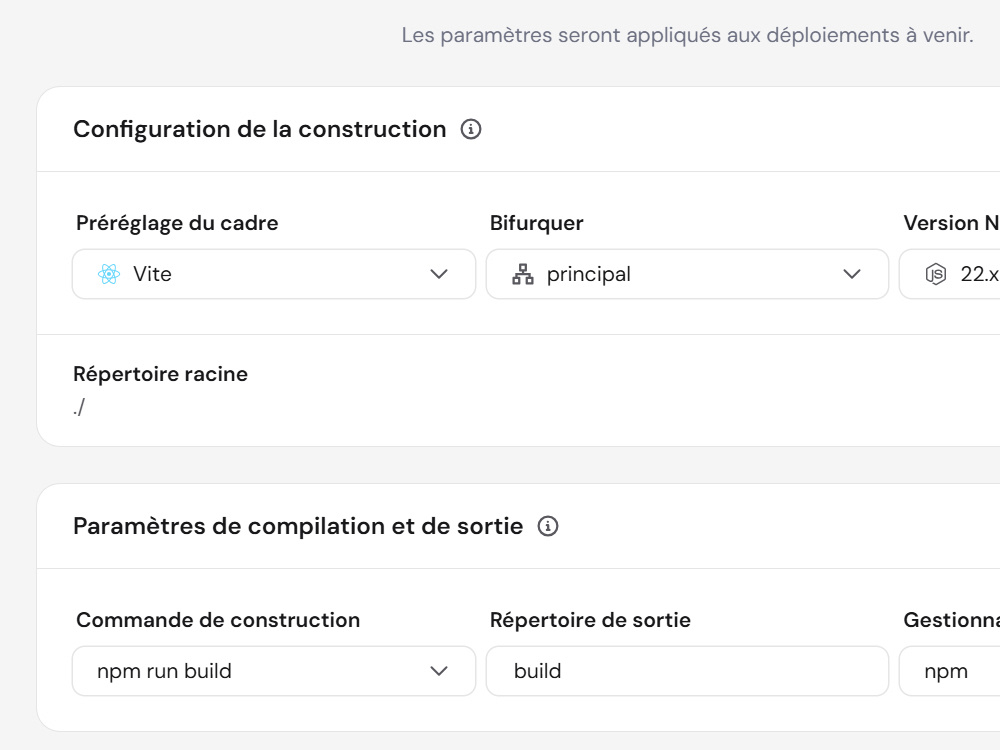Click the Bifurquer label
Screen dimensions: 1000x750
(x=536, y=223)
